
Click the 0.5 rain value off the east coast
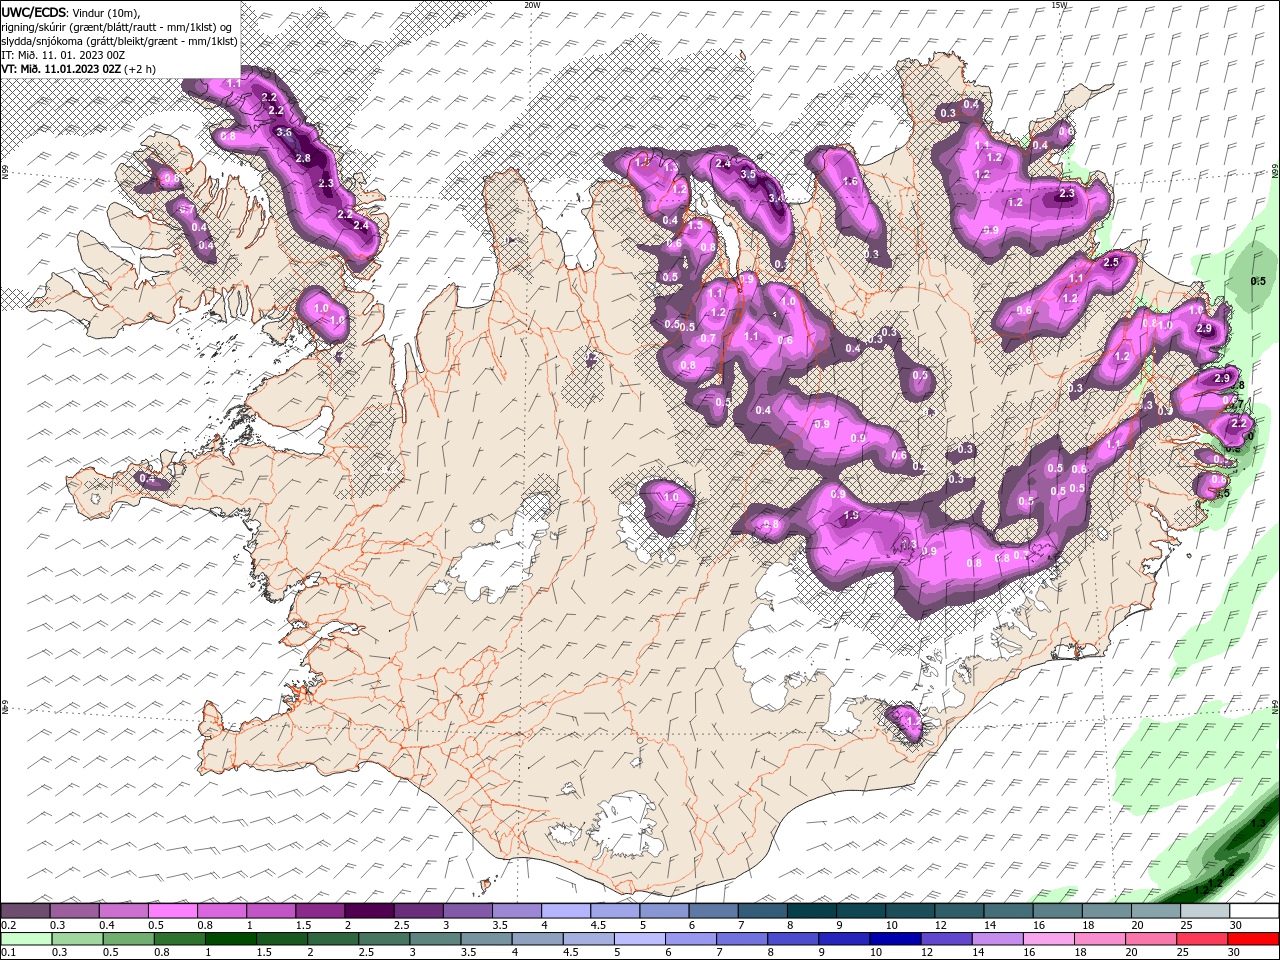pyautogui.click(x=1258, y=281)
